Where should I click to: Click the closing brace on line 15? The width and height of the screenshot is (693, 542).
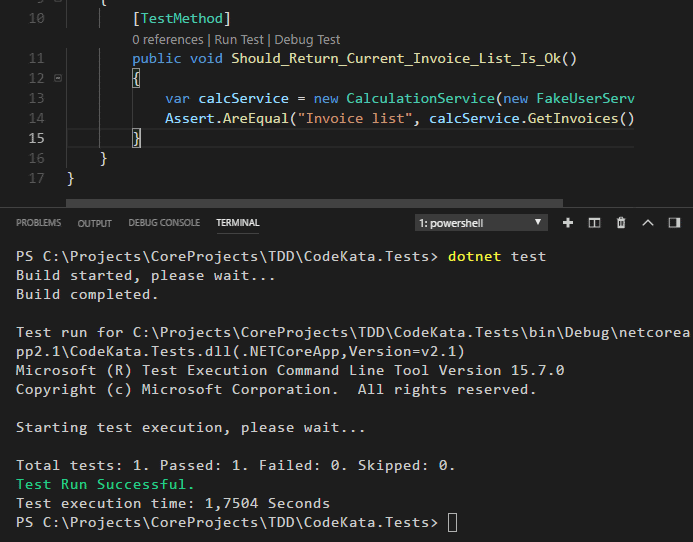pos(137,138)
